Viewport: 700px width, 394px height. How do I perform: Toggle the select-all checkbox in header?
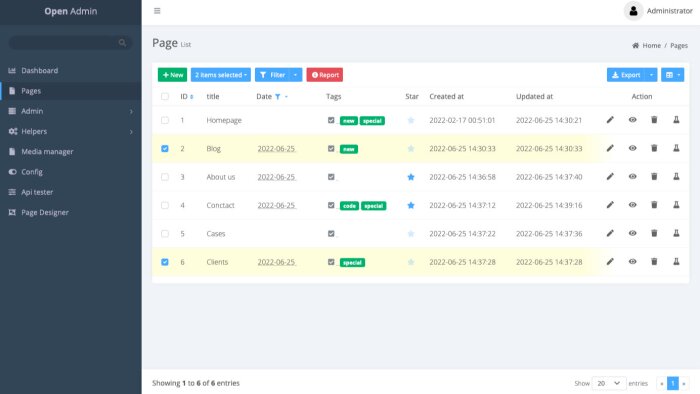pos(165,96)
